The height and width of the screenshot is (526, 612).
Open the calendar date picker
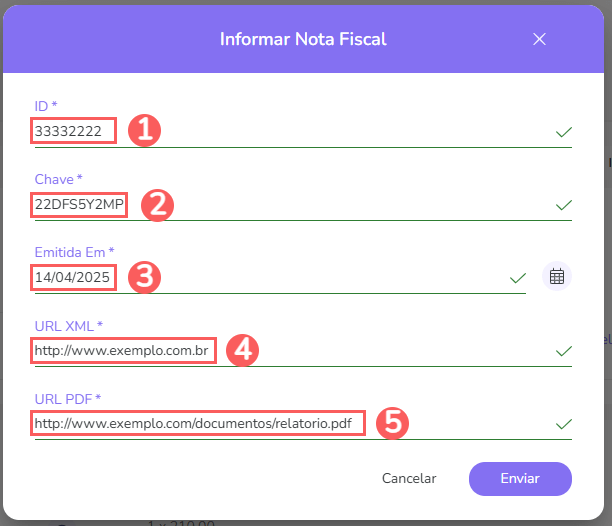tap(557, 277)
